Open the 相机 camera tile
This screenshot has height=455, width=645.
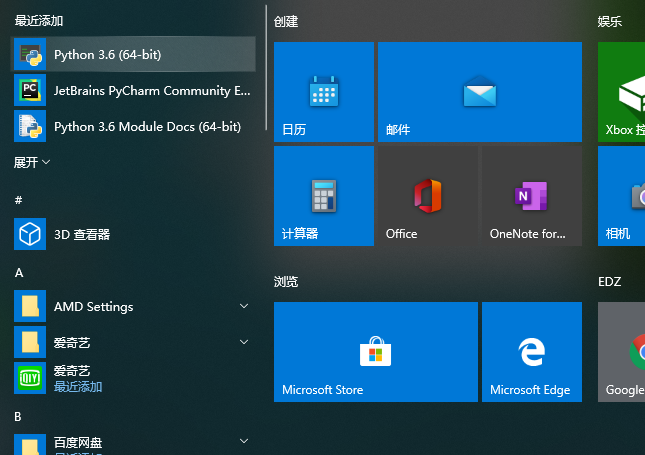(x=622, y=196)
